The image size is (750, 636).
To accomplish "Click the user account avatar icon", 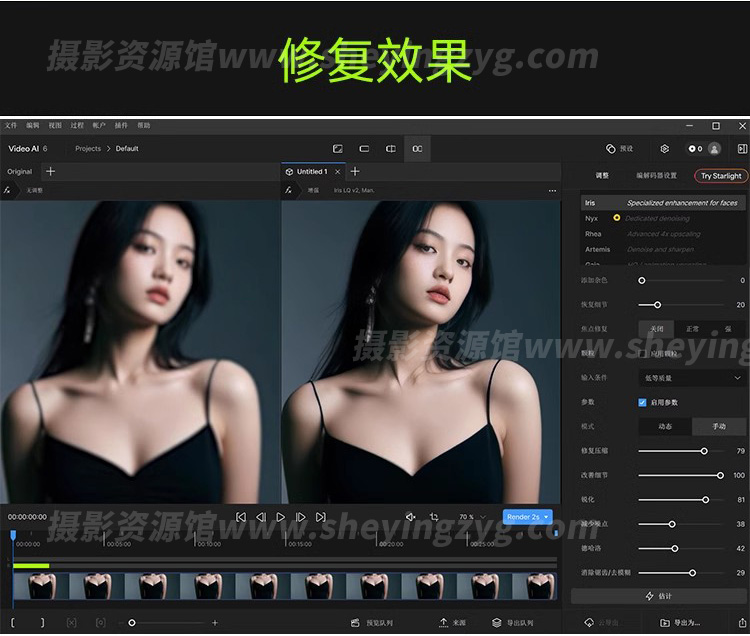I will coord(714,149).
